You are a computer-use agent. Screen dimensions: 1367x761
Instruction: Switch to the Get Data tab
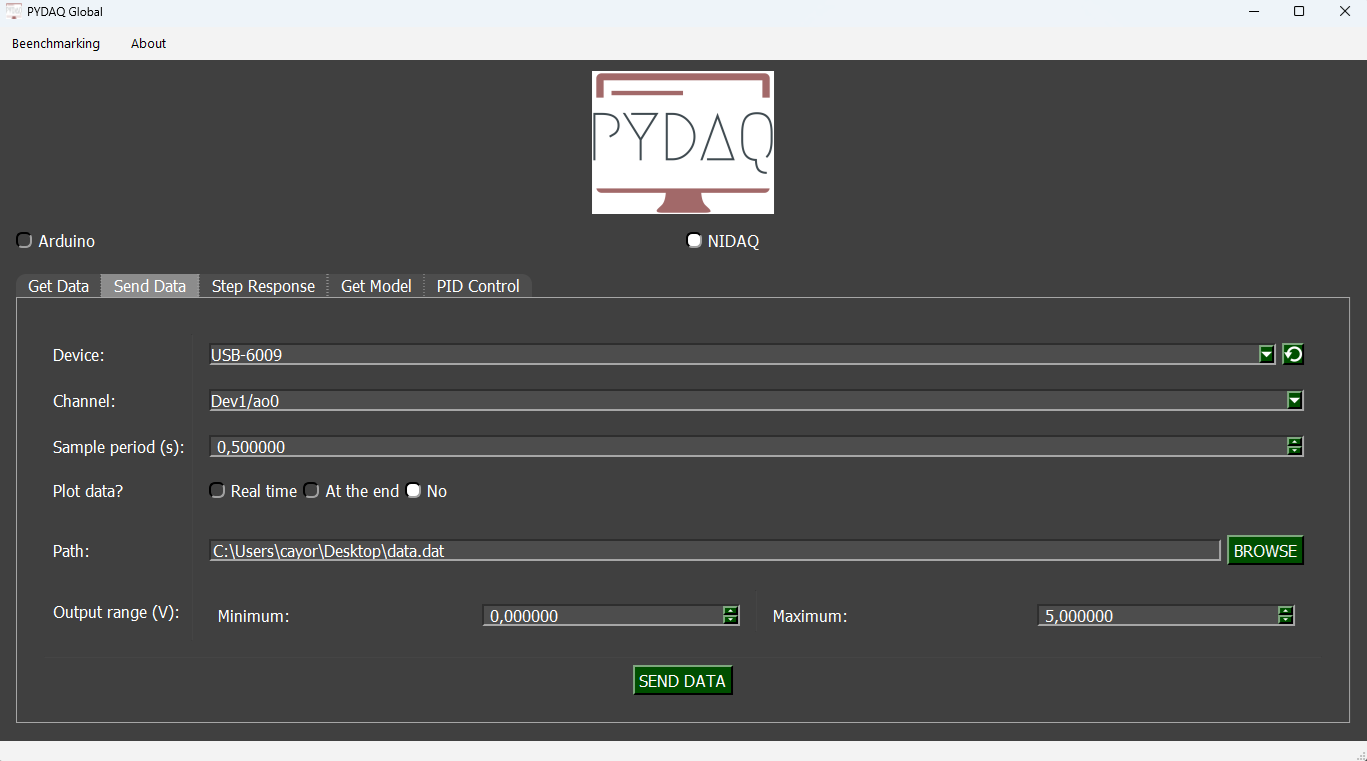pos(58,286)
